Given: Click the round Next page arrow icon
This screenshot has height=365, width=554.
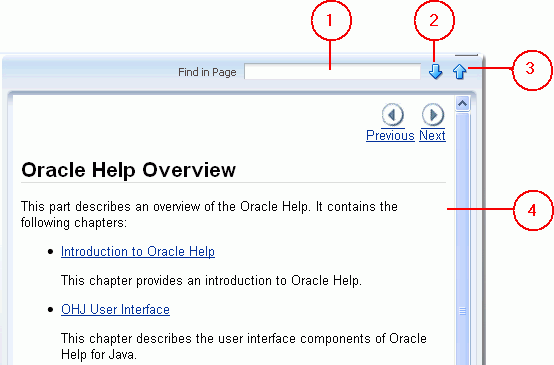Looking at the screenshot, I should click(x=433, y=115).
